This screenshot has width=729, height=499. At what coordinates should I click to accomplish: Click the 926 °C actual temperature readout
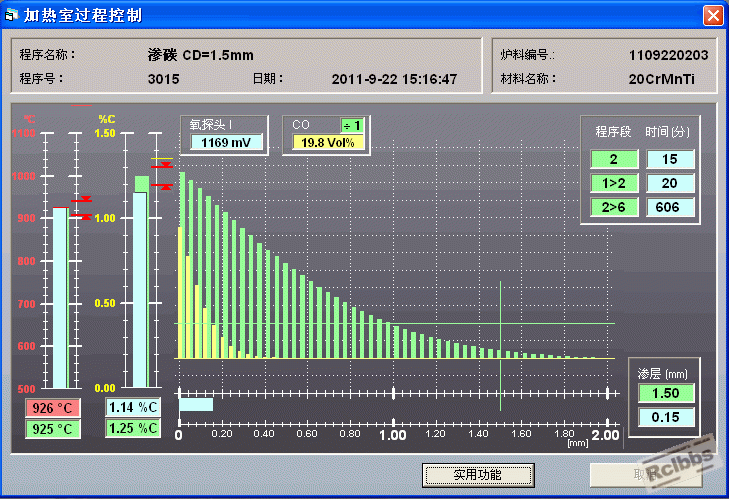point(53,408)
